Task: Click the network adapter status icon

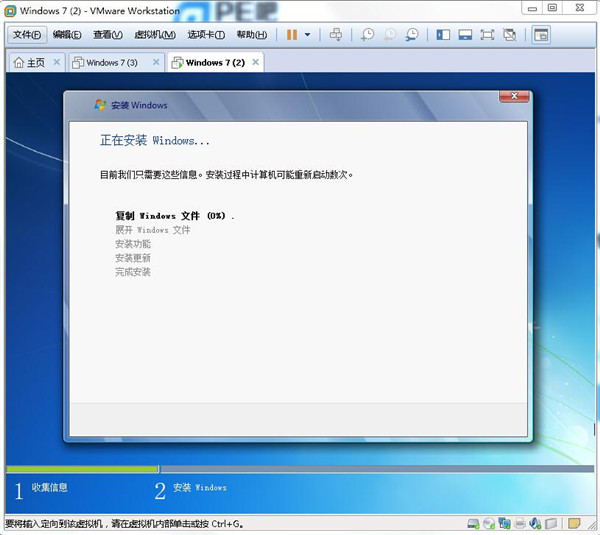Action: coord(504,523)
